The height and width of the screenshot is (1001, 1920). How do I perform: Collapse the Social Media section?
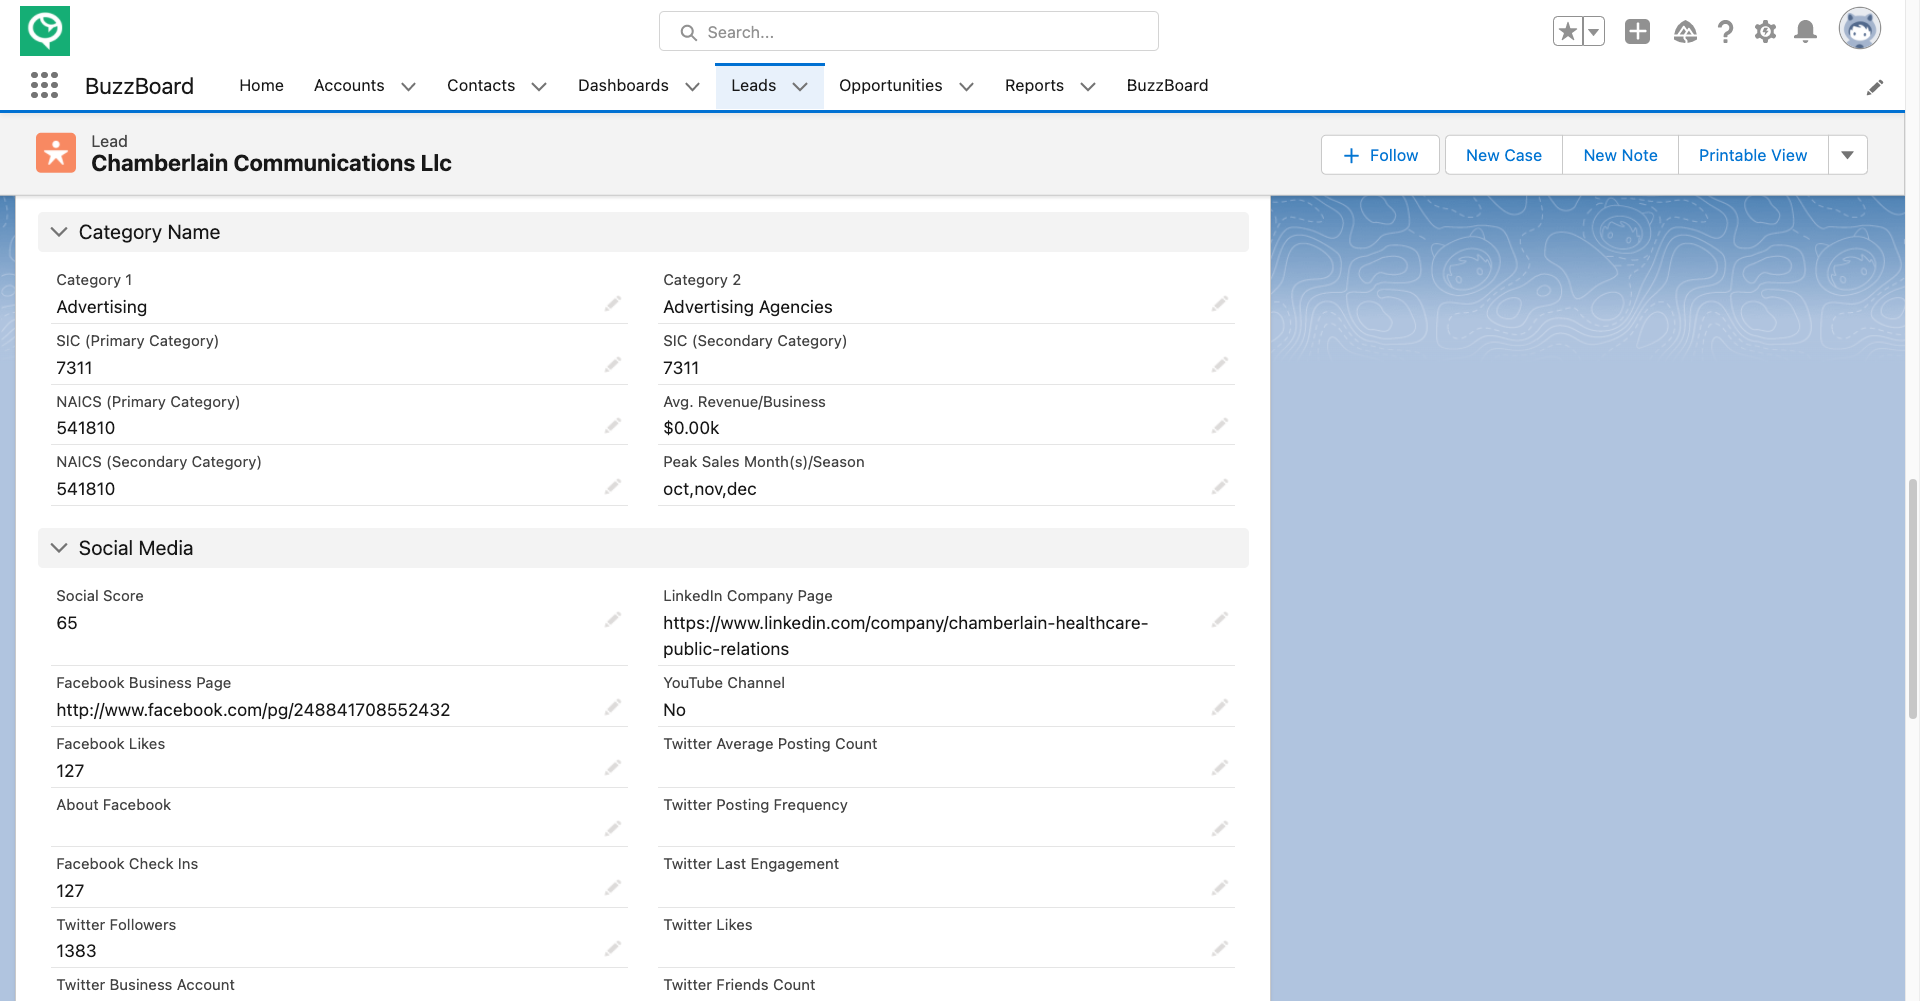tap(59, 548)
